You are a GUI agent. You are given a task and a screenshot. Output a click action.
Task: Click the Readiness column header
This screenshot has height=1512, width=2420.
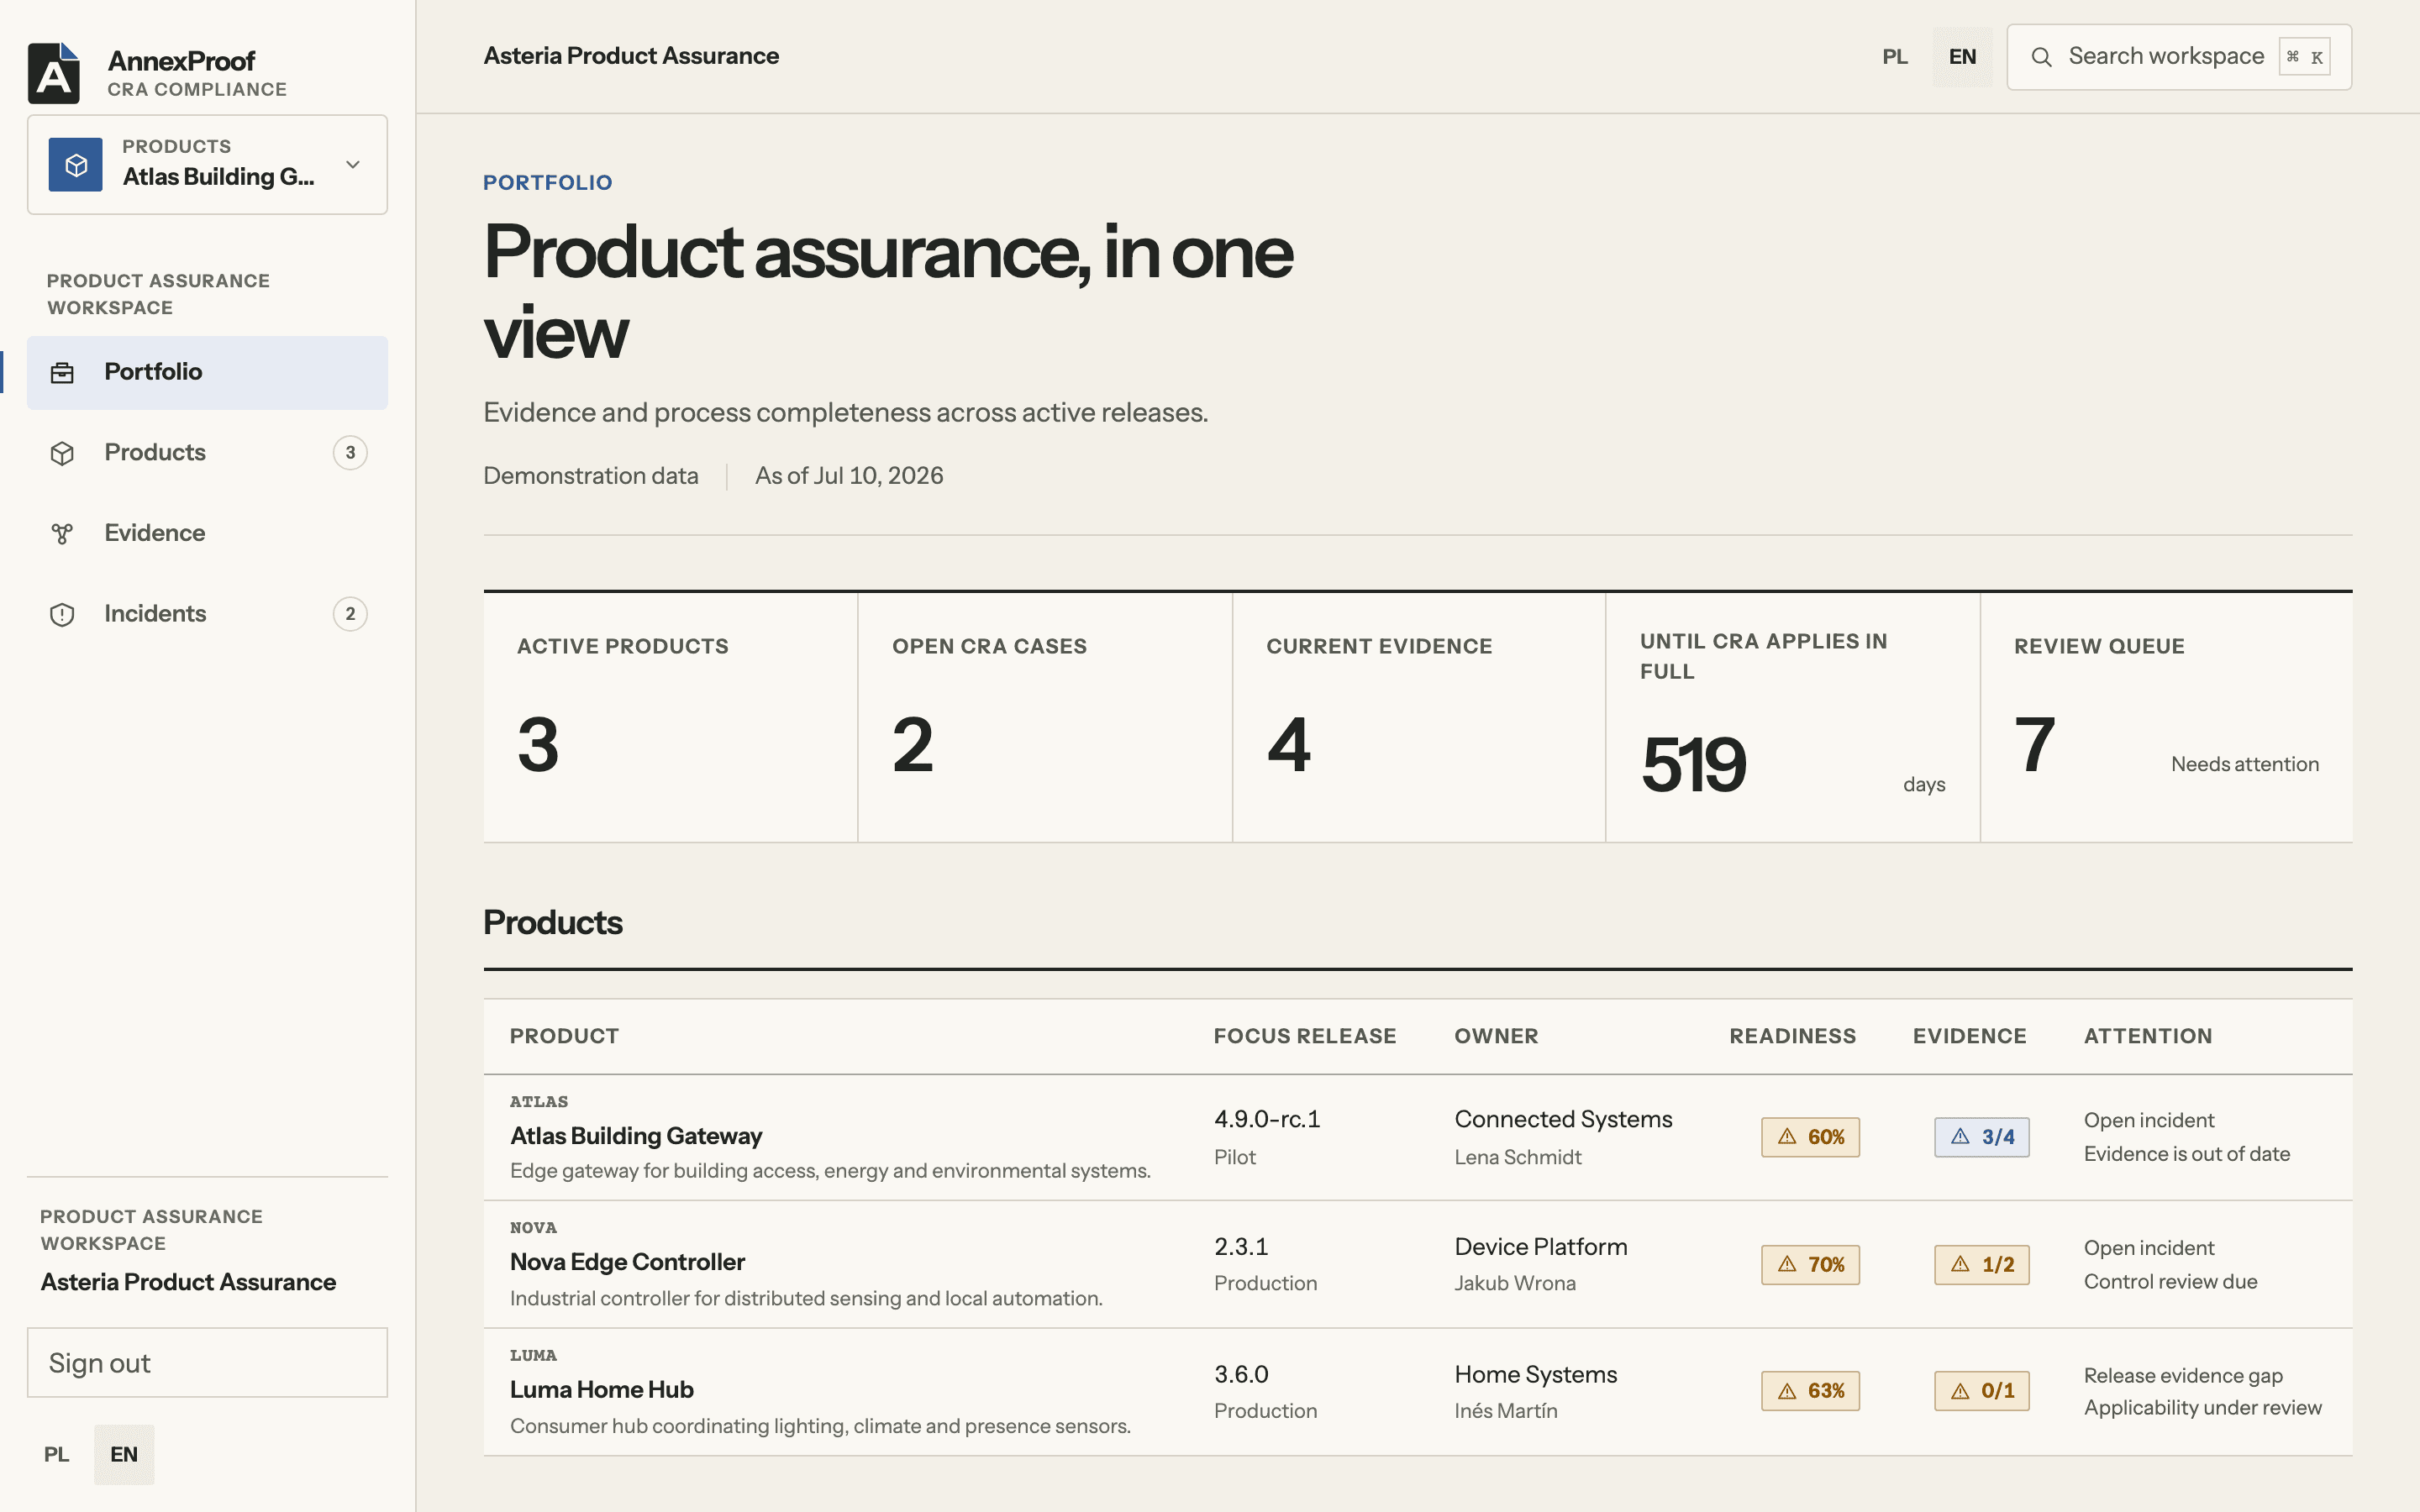(1793, 1036)
